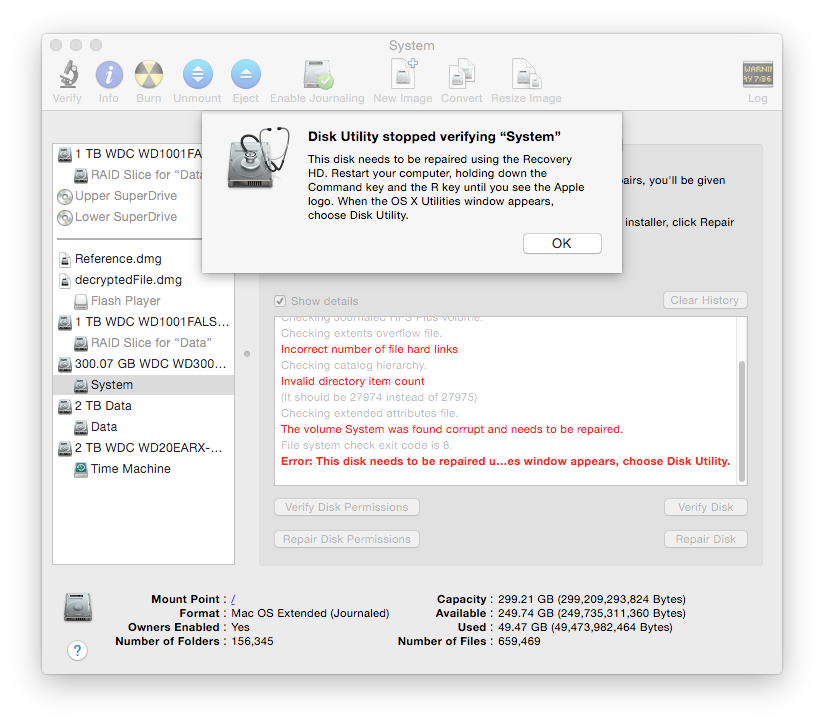This screenshot has width=824, height=724.
Task: Click the Clear History button
Action: pyautogui.click(x=705, y=300)
